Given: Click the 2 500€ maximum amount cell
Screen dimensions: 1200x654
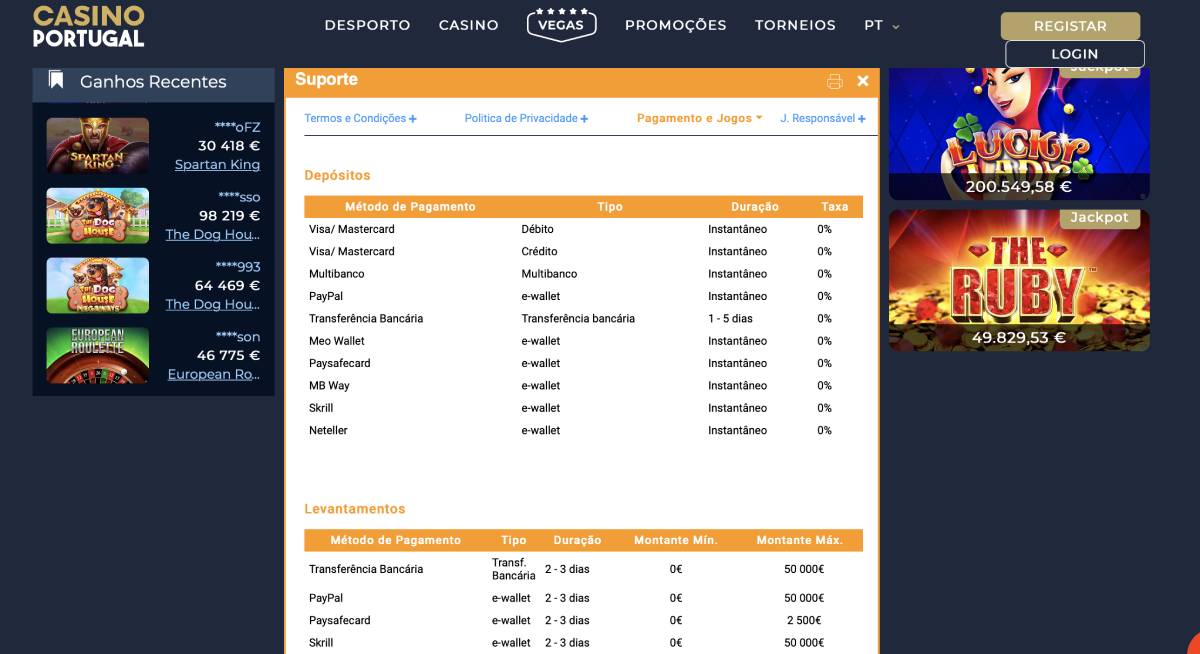Looking at the screenshot, I should 804,620.
